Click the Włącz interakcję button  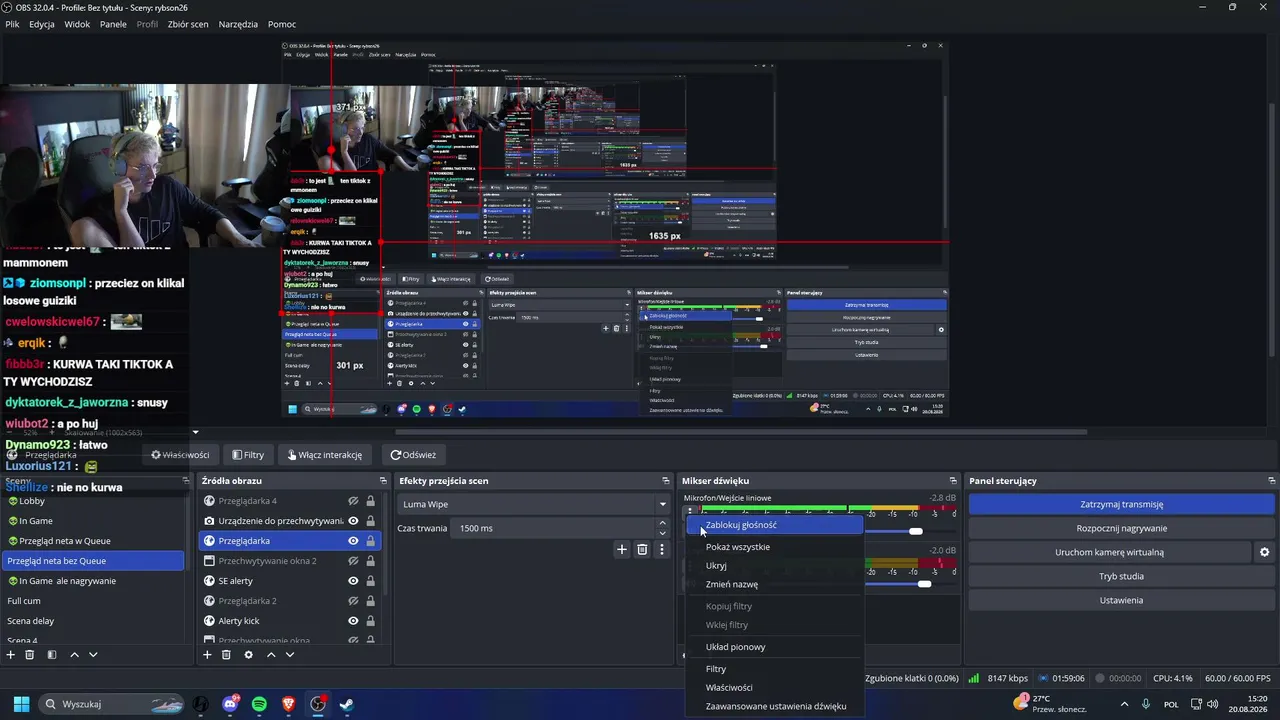point(325,455)
